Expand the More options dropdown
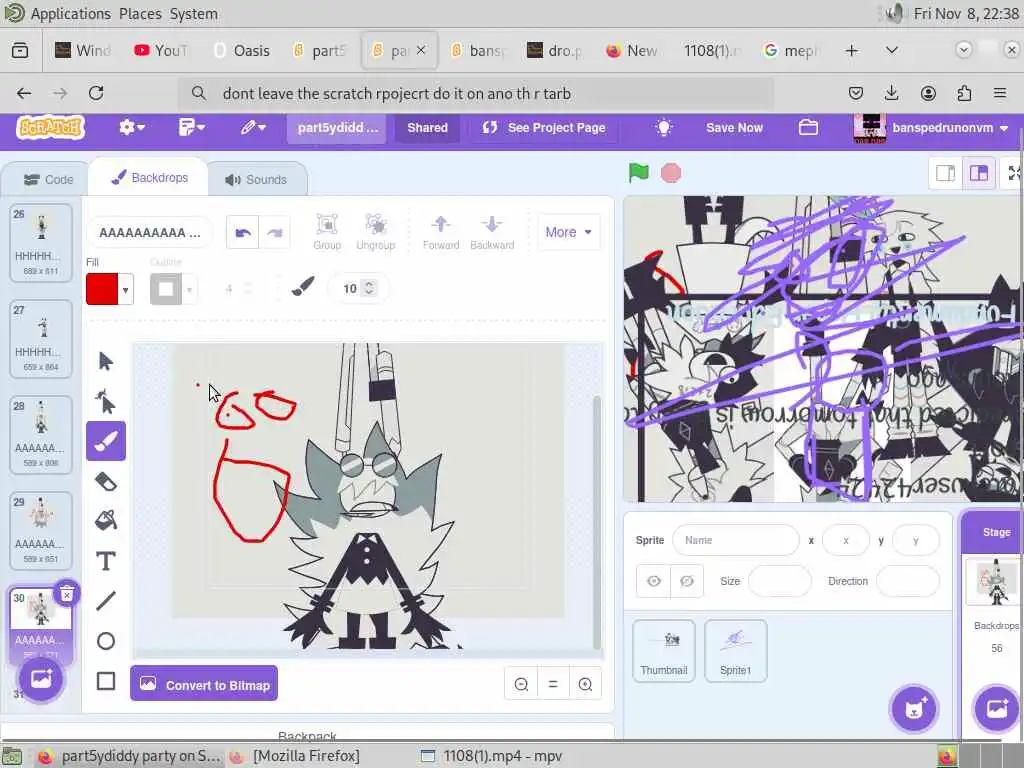The width and height of the screenshot is (1024, 768). (x=568, y=232)
